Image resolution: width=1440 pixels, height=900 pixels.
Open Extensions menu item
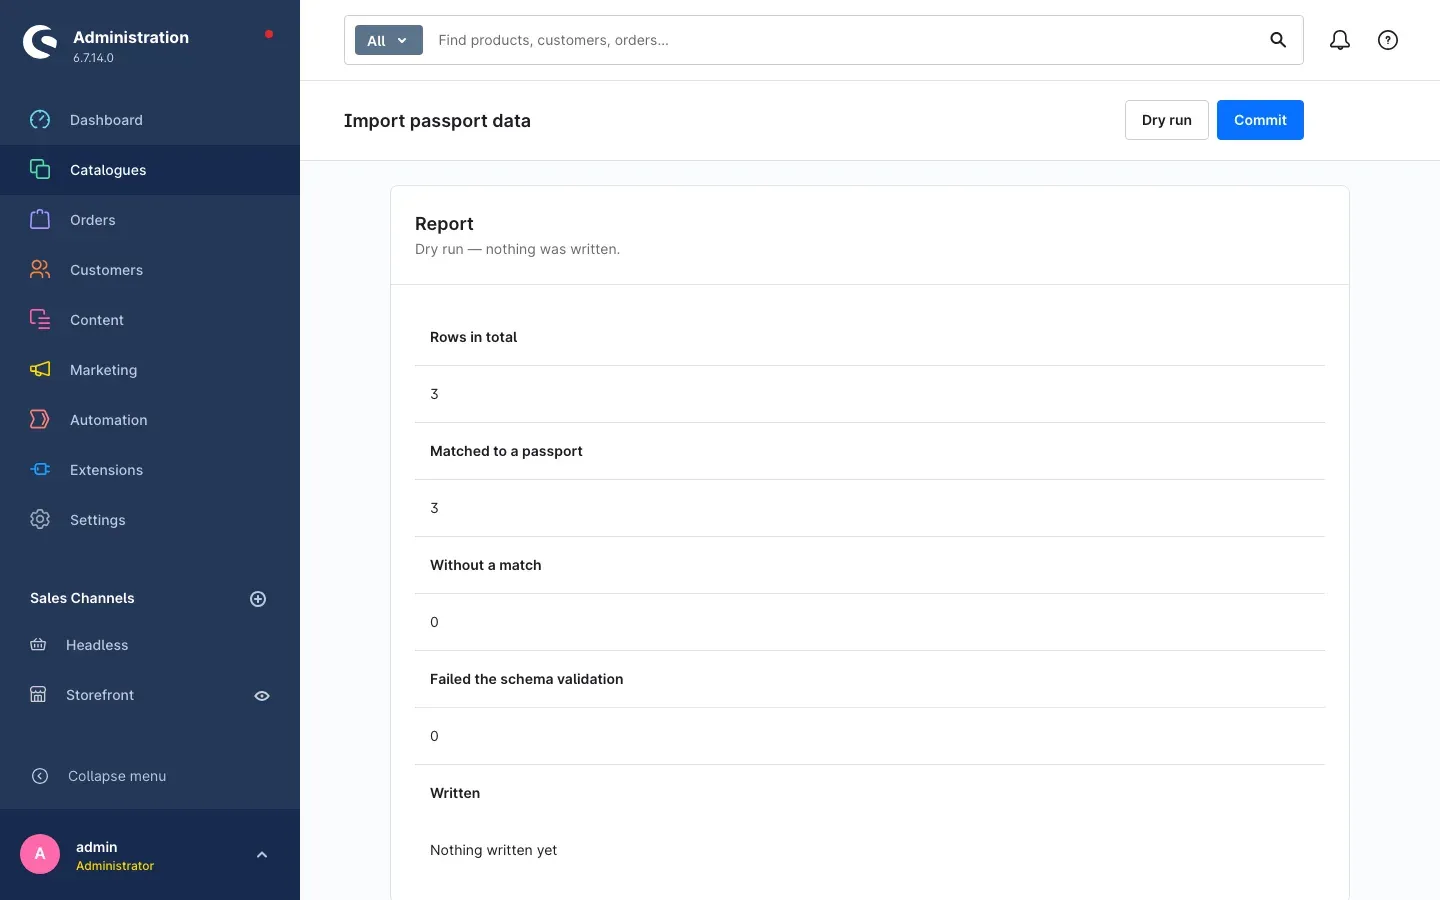[x=150, y=470]
